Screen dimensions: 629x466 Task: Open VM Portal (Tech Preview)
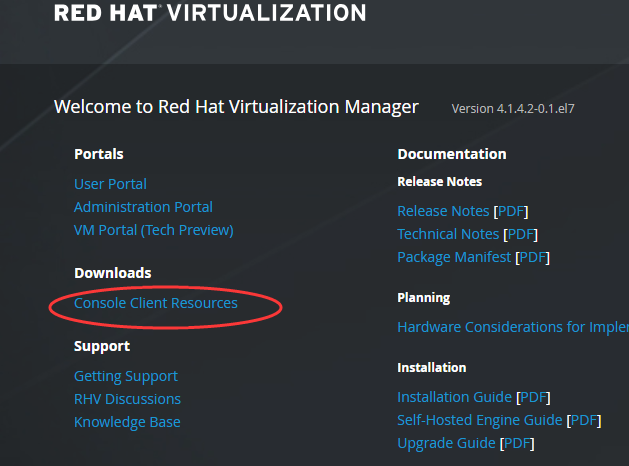pos(154,230)
